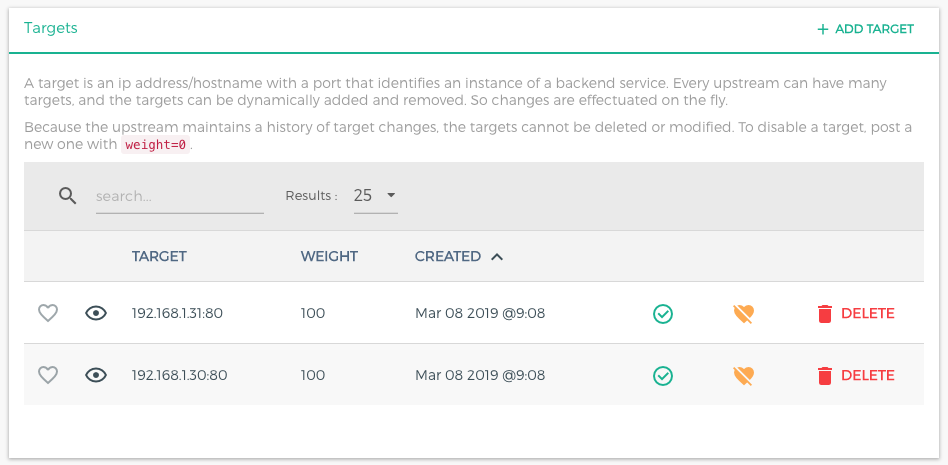View details of 192.168.1.31:80 via eye icon
Screen dimensions: 948x465
96,313
